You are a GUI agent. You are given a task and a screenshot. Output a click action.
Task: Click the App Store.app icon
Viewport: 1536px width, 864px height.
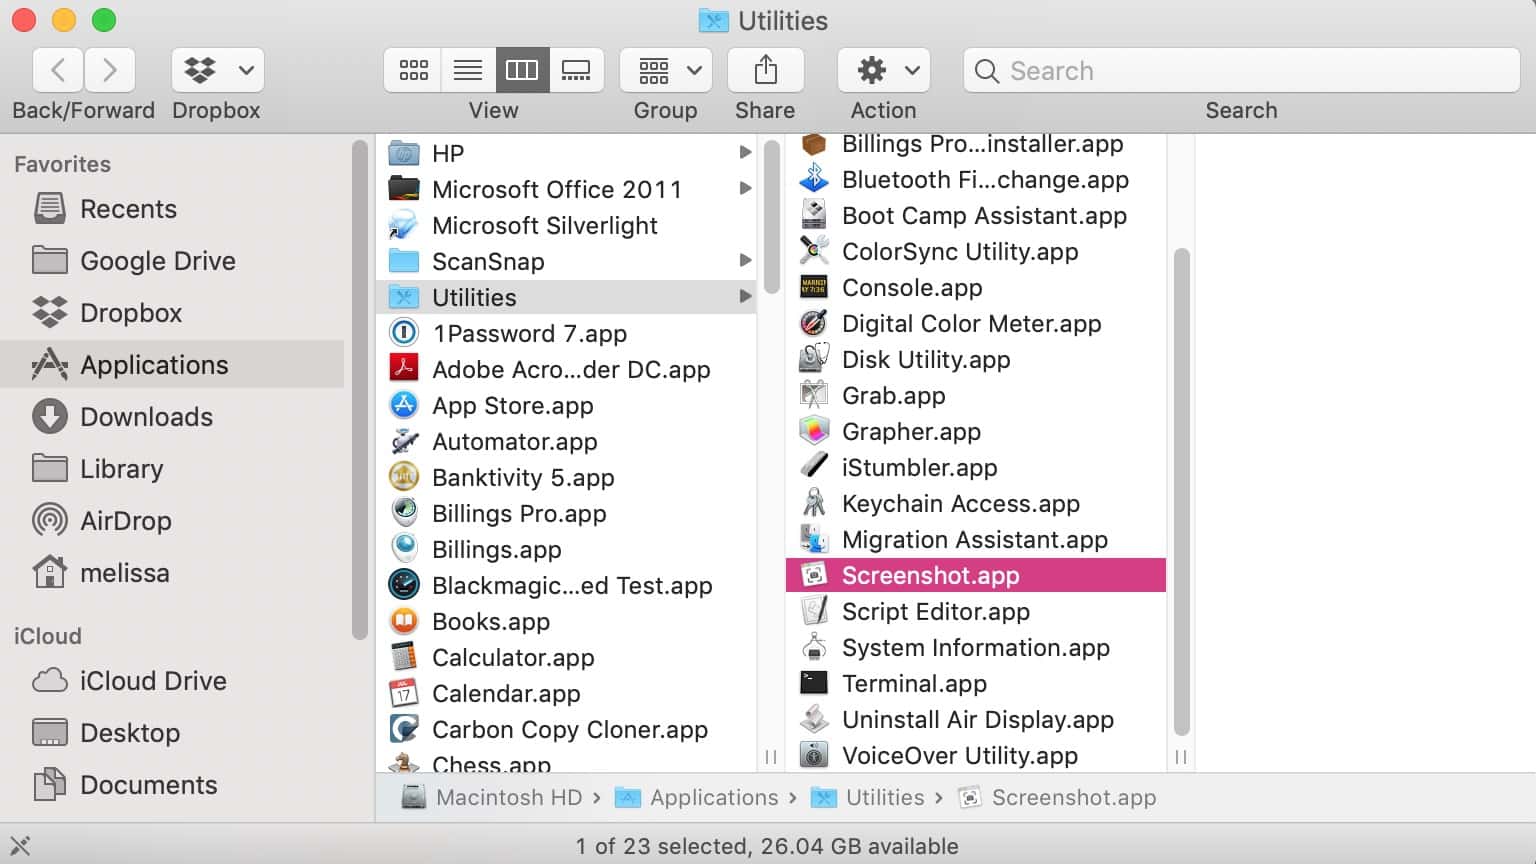[404, 405]
